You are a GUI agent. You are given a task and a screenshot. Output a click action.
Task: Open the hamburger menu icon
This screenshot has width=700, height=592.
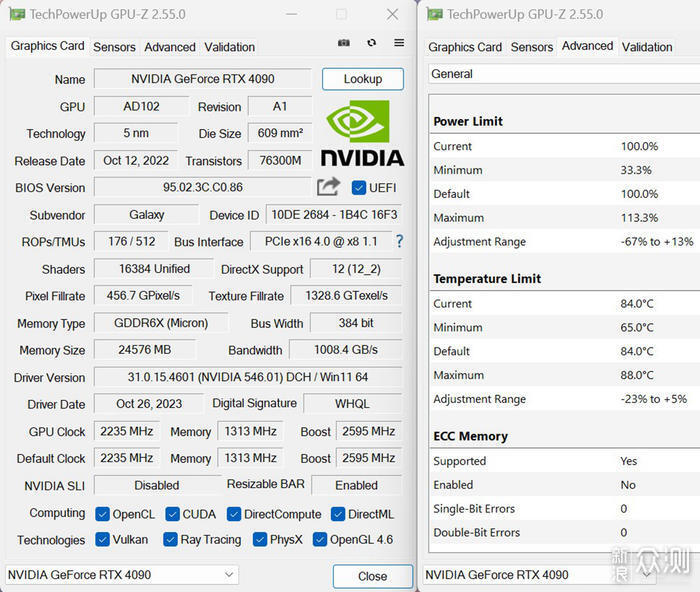pos(399,43)
